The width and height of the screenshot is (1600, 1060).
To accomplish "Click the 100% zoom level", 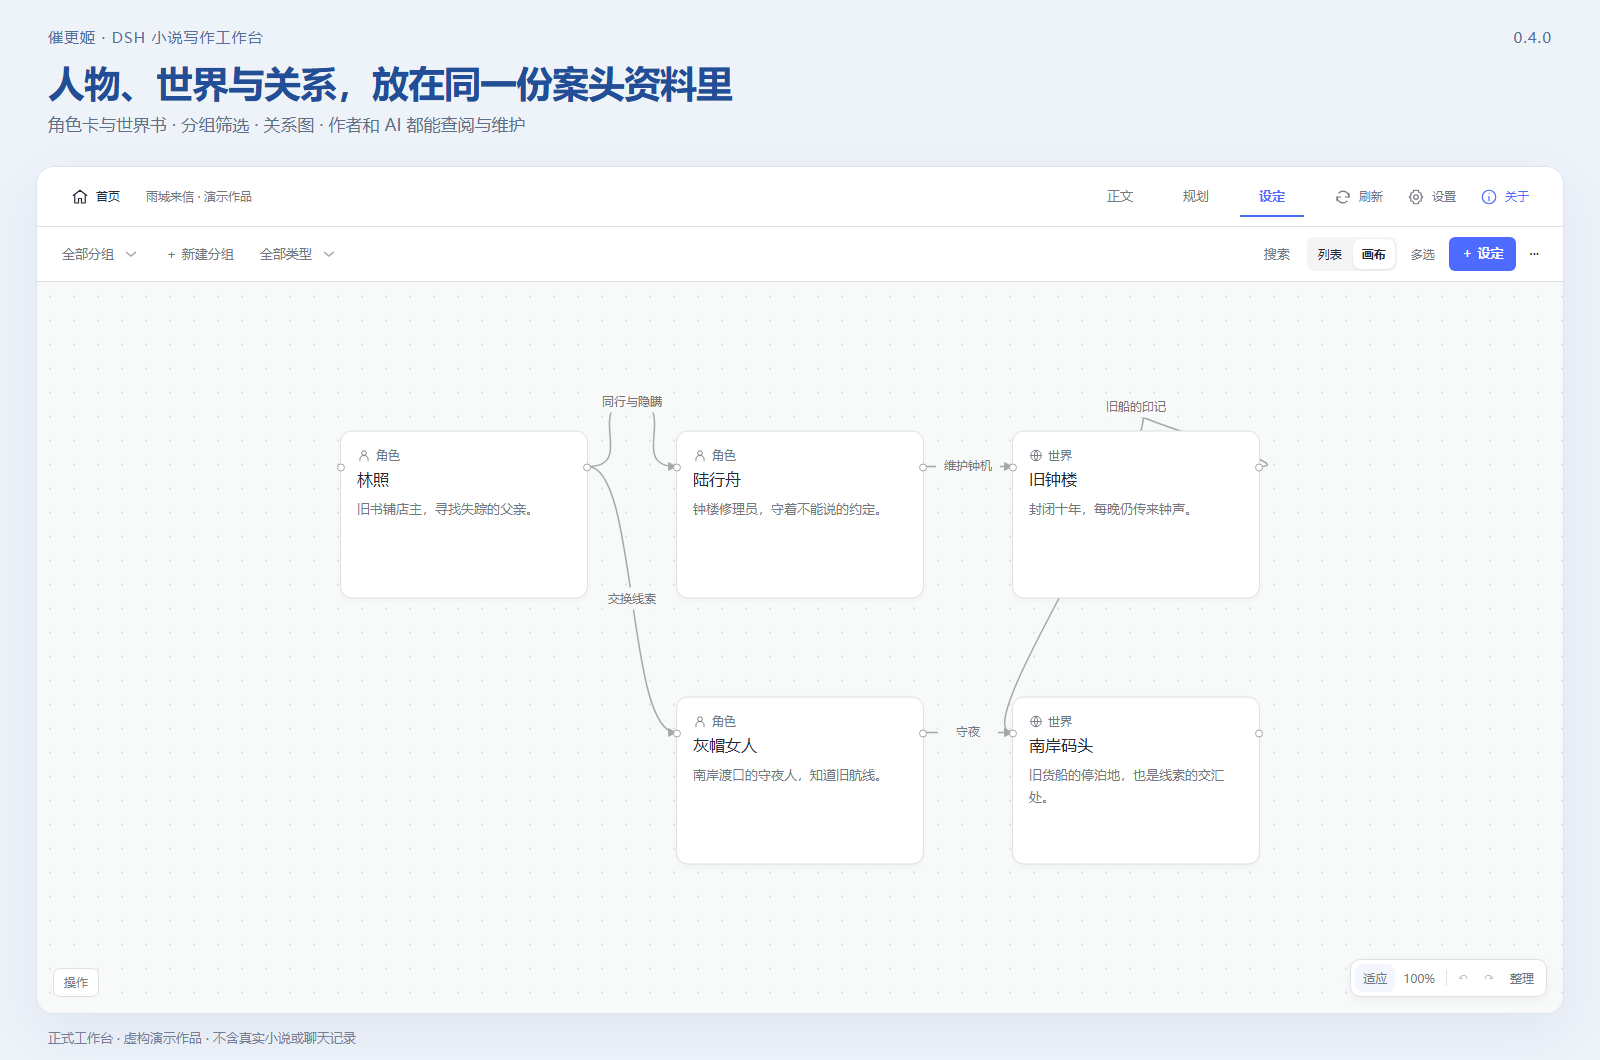I will 1419,978.
